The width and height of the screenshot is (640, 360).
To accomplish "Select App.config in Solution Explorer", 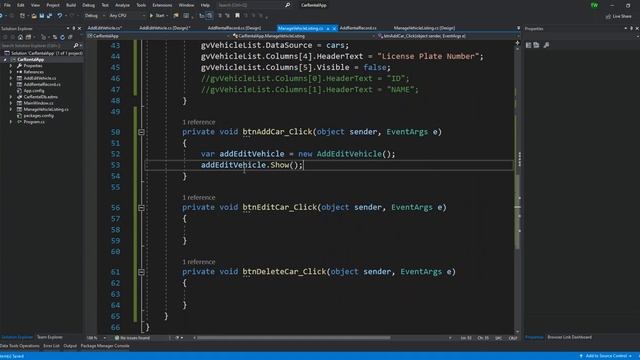I will pos(33,91).
